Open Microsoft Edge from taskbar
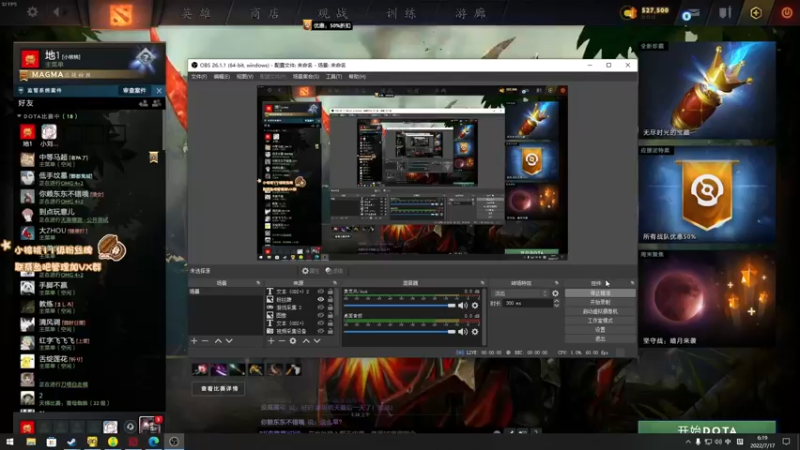 [x=154, y=442]
